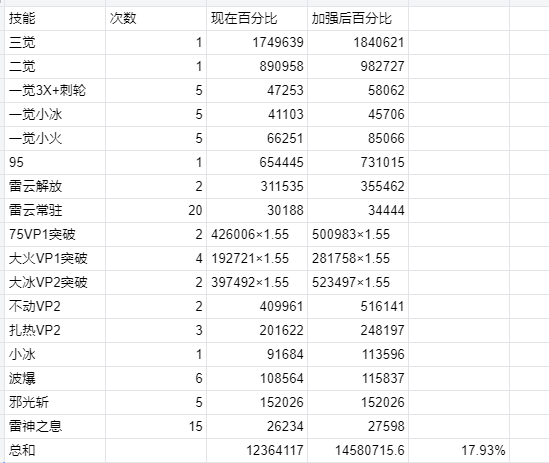Click the cell 一觉3X+刺轮
The height and width of the screenshot is (463, 549).
click(x=55, y=90)
